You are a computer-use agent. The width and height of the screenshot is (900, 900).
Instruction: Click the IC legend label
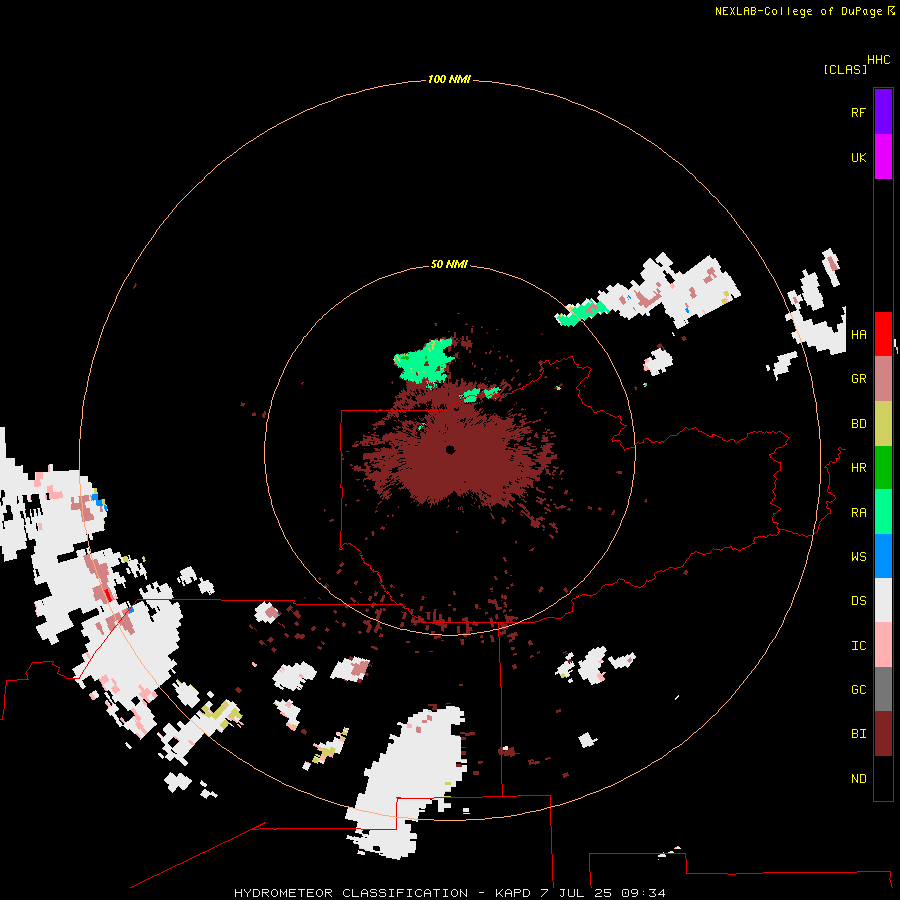(858, 645)
